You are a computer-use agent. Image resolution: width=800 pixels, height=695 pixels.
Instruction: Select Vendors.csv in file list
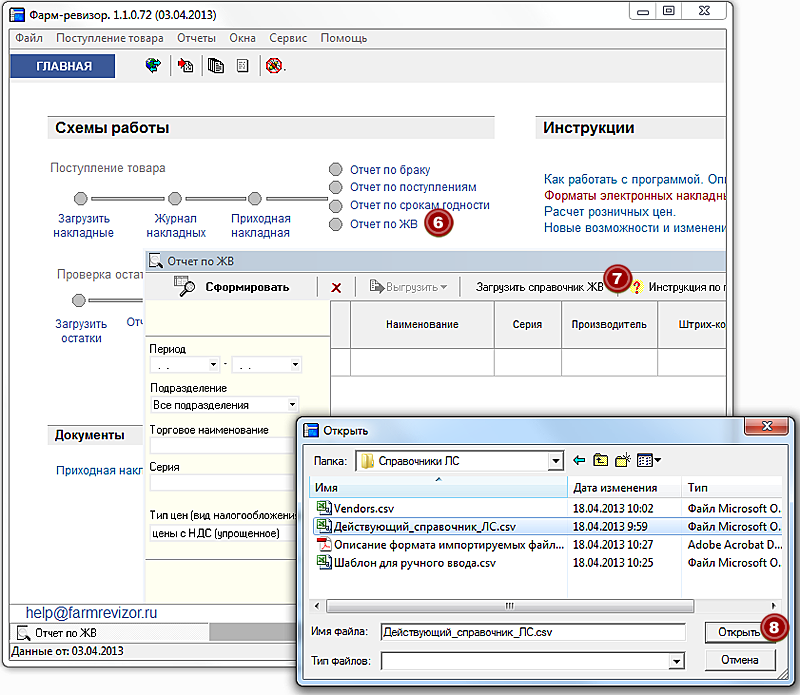point(364,508)
